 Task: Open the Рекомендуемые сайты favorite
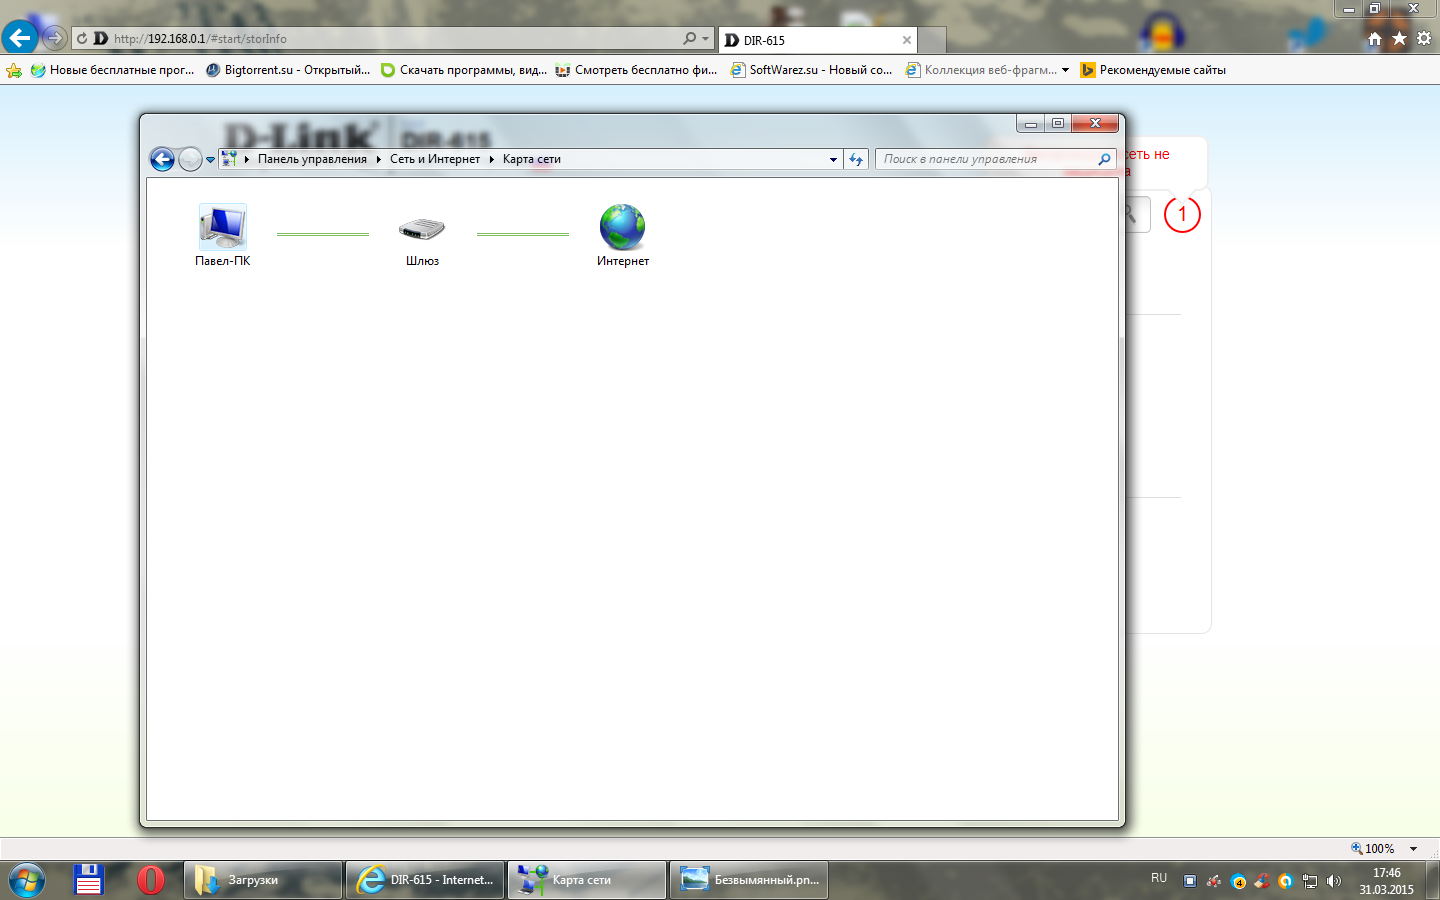pyautogui.click(x=1153, y=70)
